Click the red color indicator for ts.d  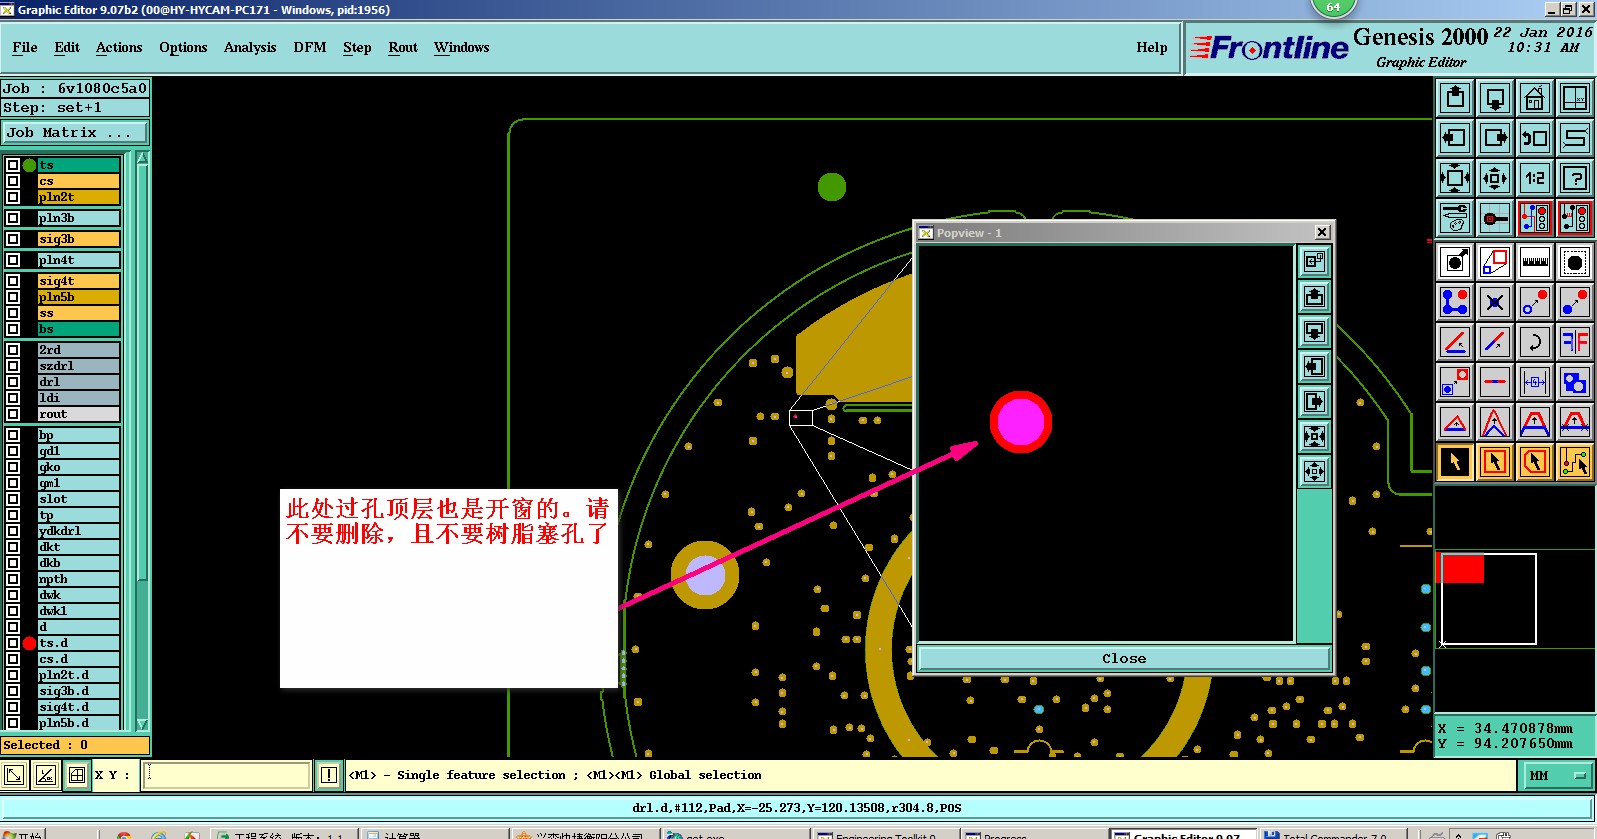coord(29,643)
